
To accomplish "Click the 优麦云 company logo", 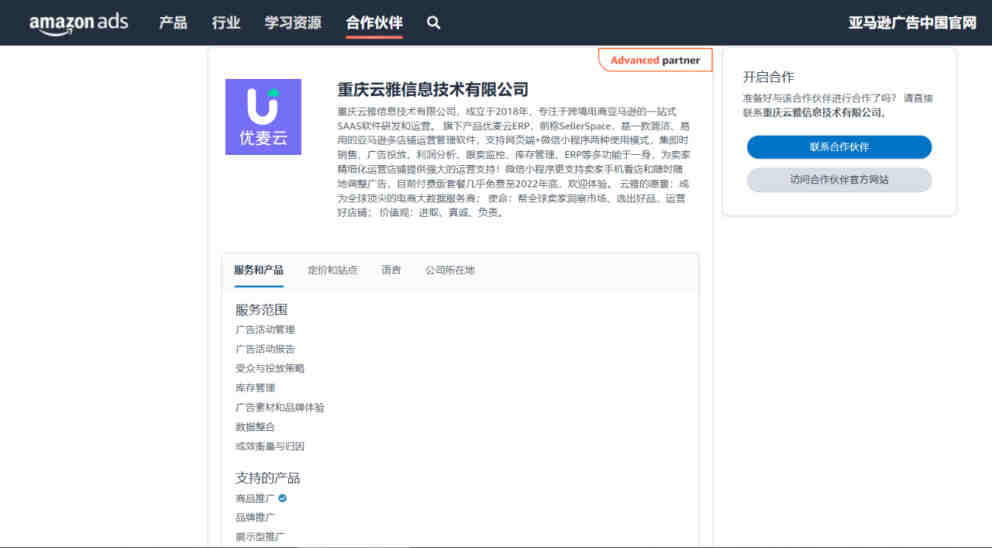I will [x=263, y=117].
